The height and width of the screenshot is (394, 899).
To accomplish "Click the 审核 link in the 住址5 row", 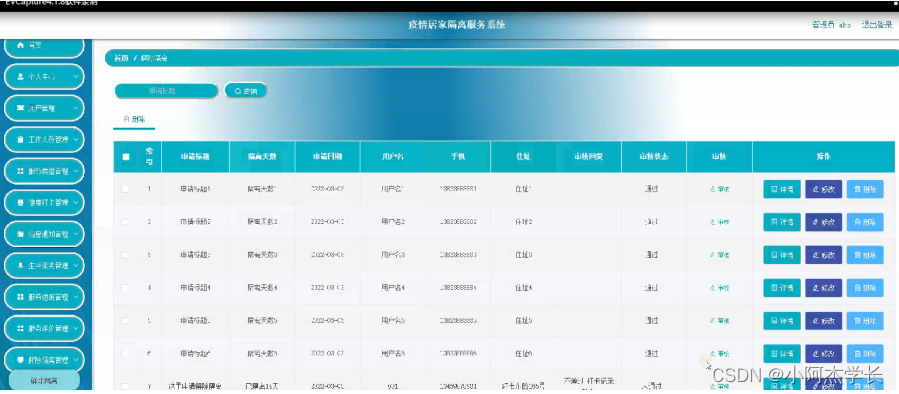I will [719, 321].
